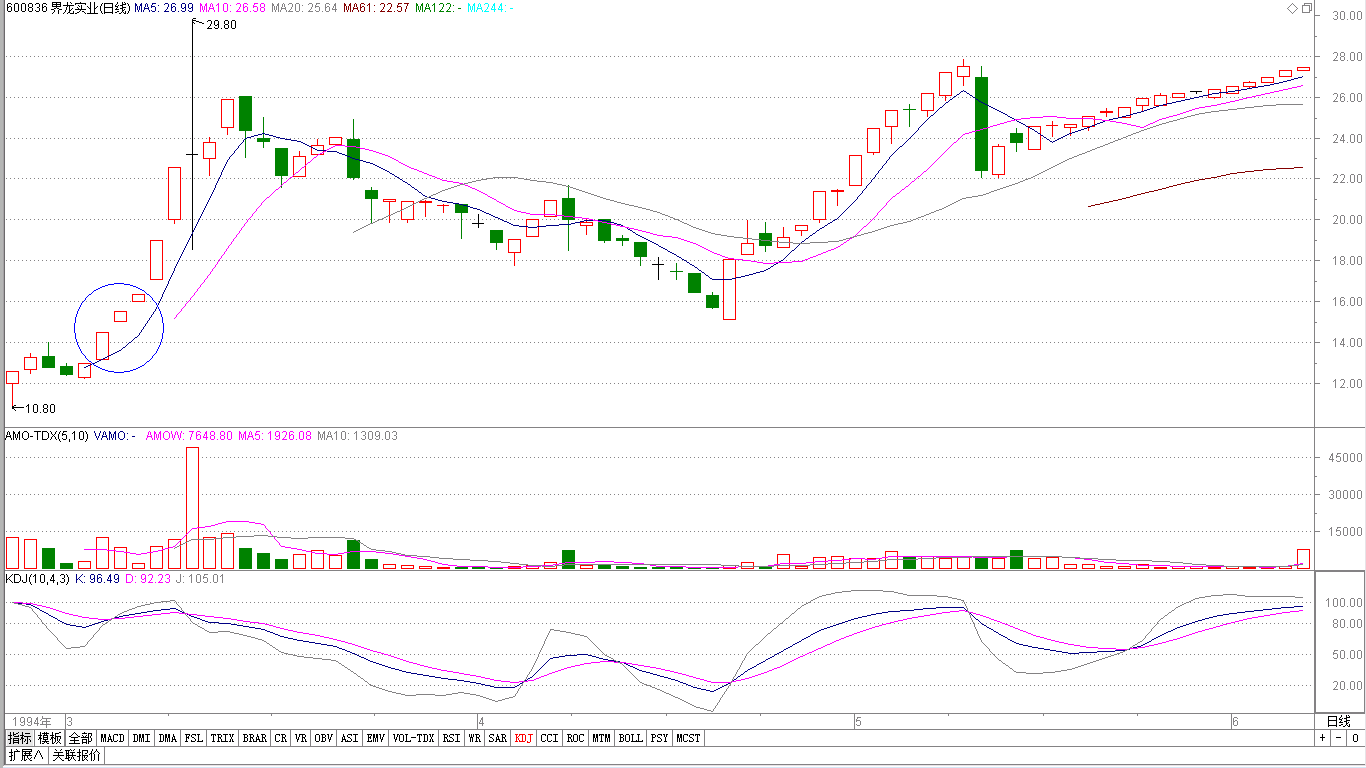
Task: Click the D: 92.23 value
Action: [x=149, y=578]
